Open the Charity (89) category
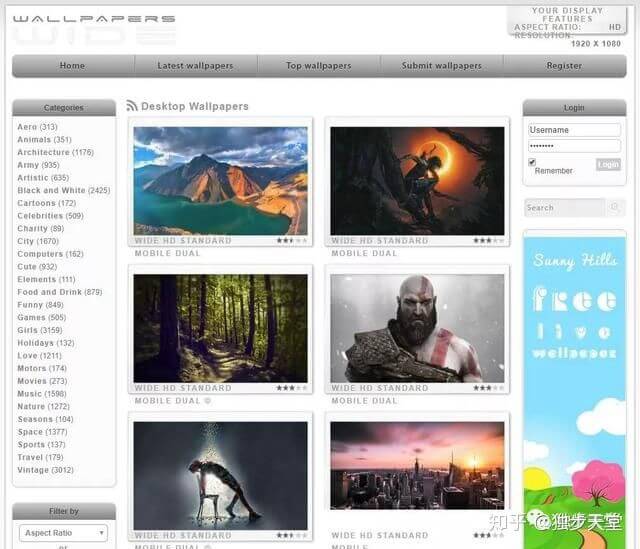 (40, 229)
